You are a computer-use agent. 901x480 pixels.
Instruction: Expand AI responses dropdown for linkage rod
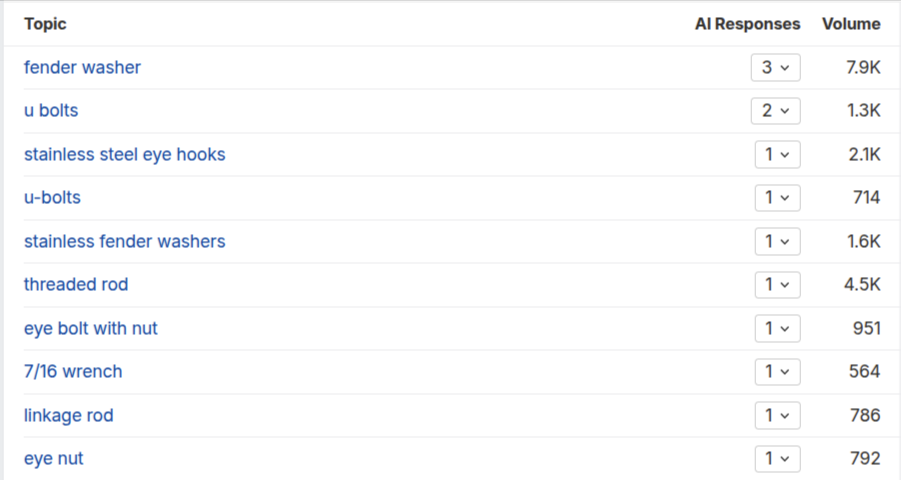pos(777,415)
